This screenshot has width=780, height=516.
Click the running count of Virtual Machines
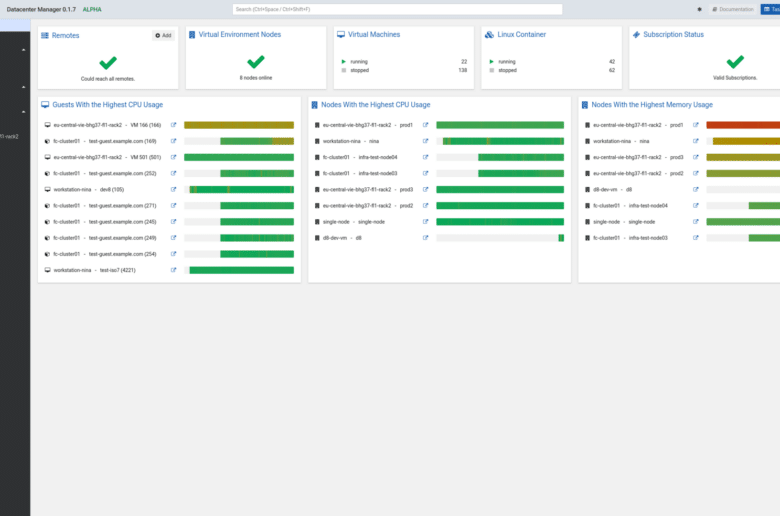tap(464, 62)
